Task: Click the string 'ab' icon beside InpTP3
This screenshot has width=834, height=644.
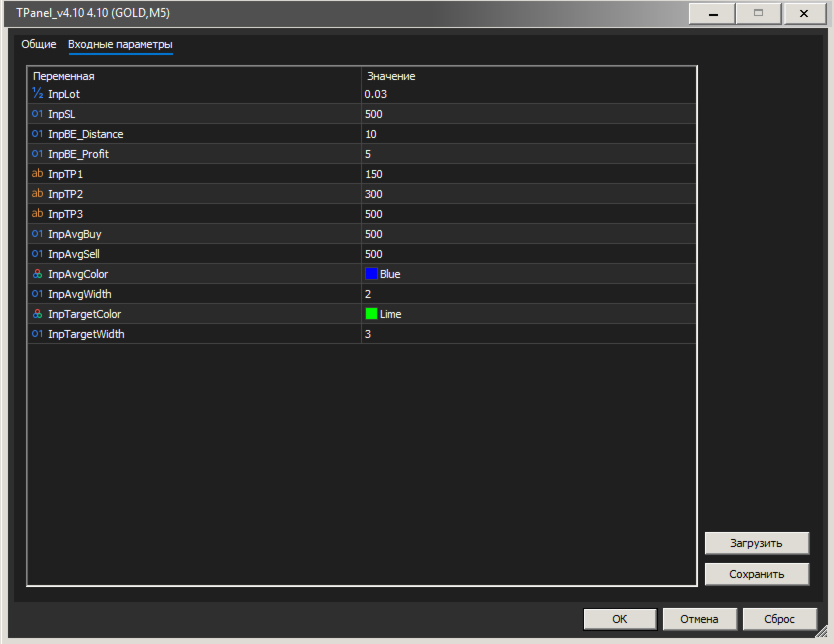Action: coord(37,214)
